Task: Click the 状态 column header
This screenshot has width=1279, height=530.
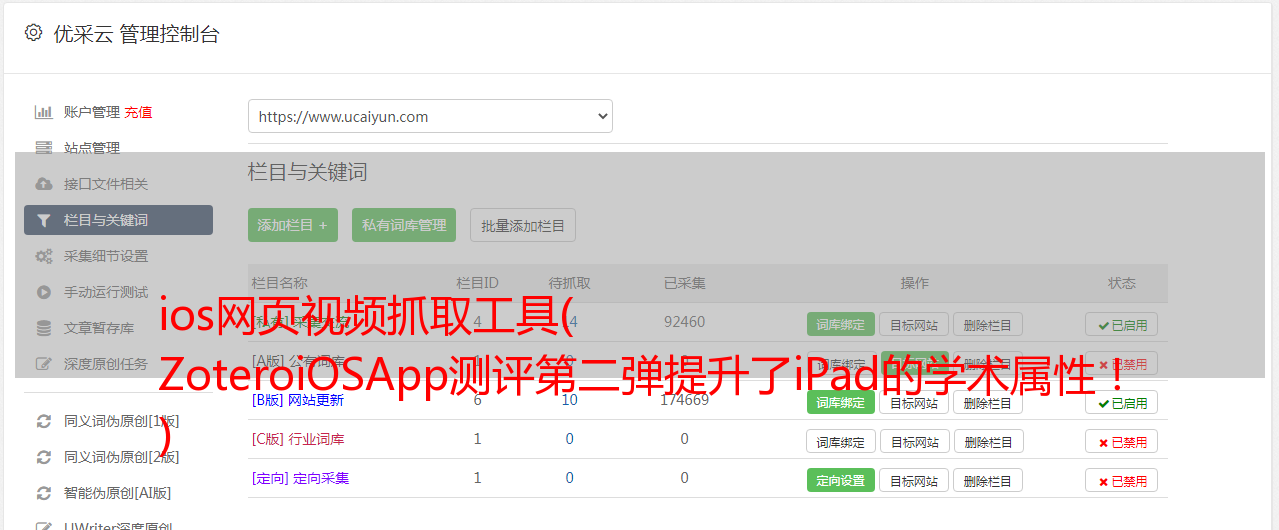Action: [1121, 283]
